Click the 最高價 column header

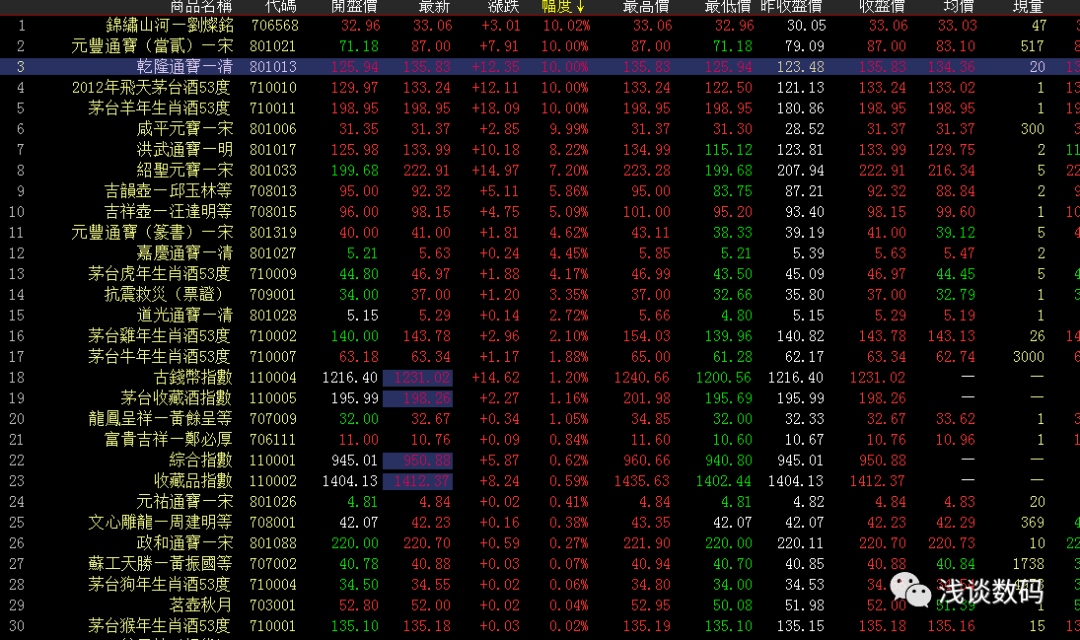pos(646,6)
